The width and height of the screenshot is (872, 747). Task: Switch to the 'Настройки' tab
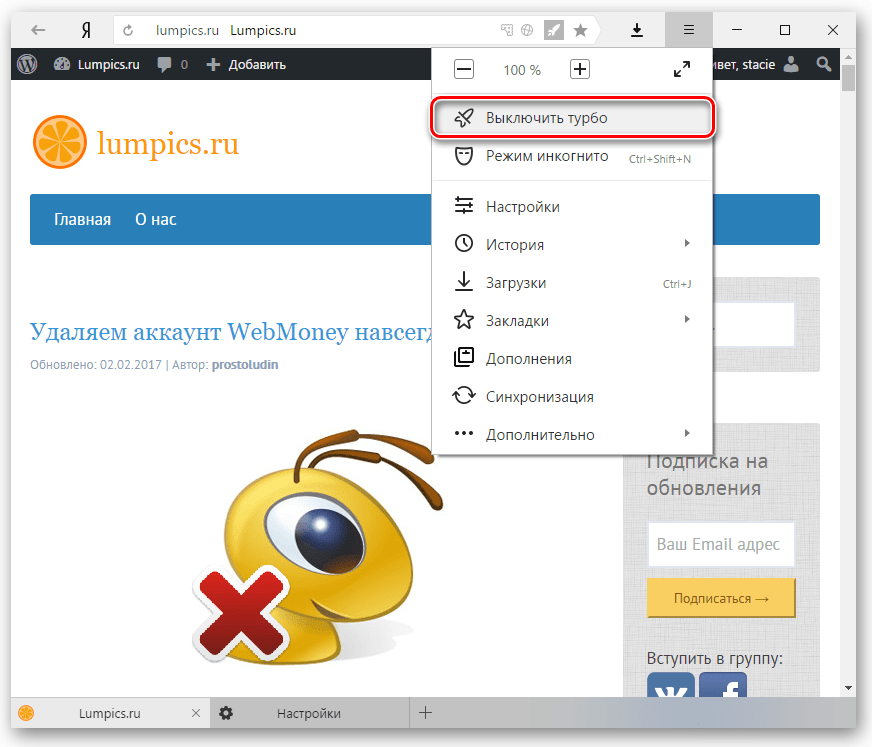[x=308, y=713]
